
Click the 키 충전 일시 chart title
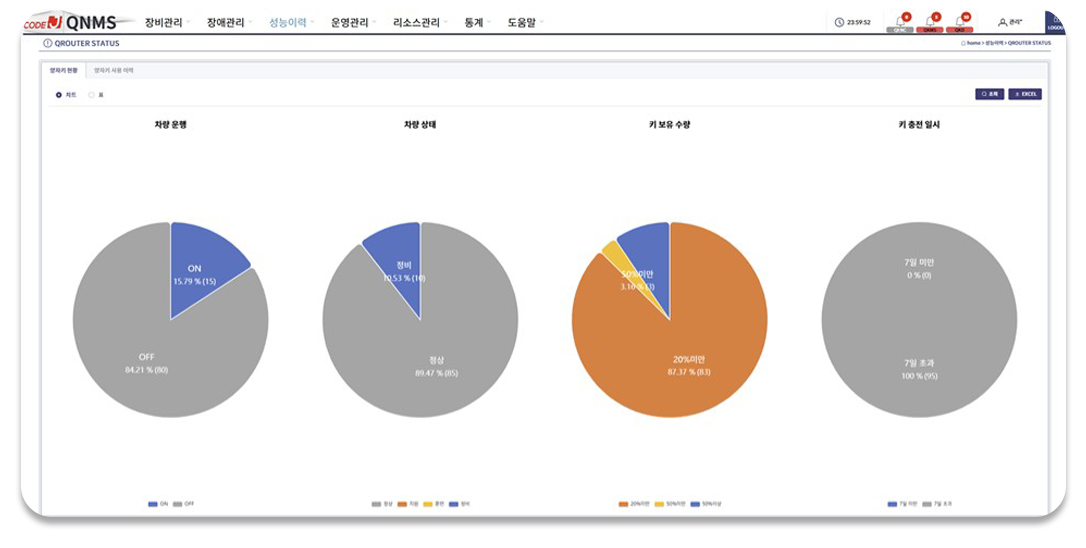click(919, 125)
